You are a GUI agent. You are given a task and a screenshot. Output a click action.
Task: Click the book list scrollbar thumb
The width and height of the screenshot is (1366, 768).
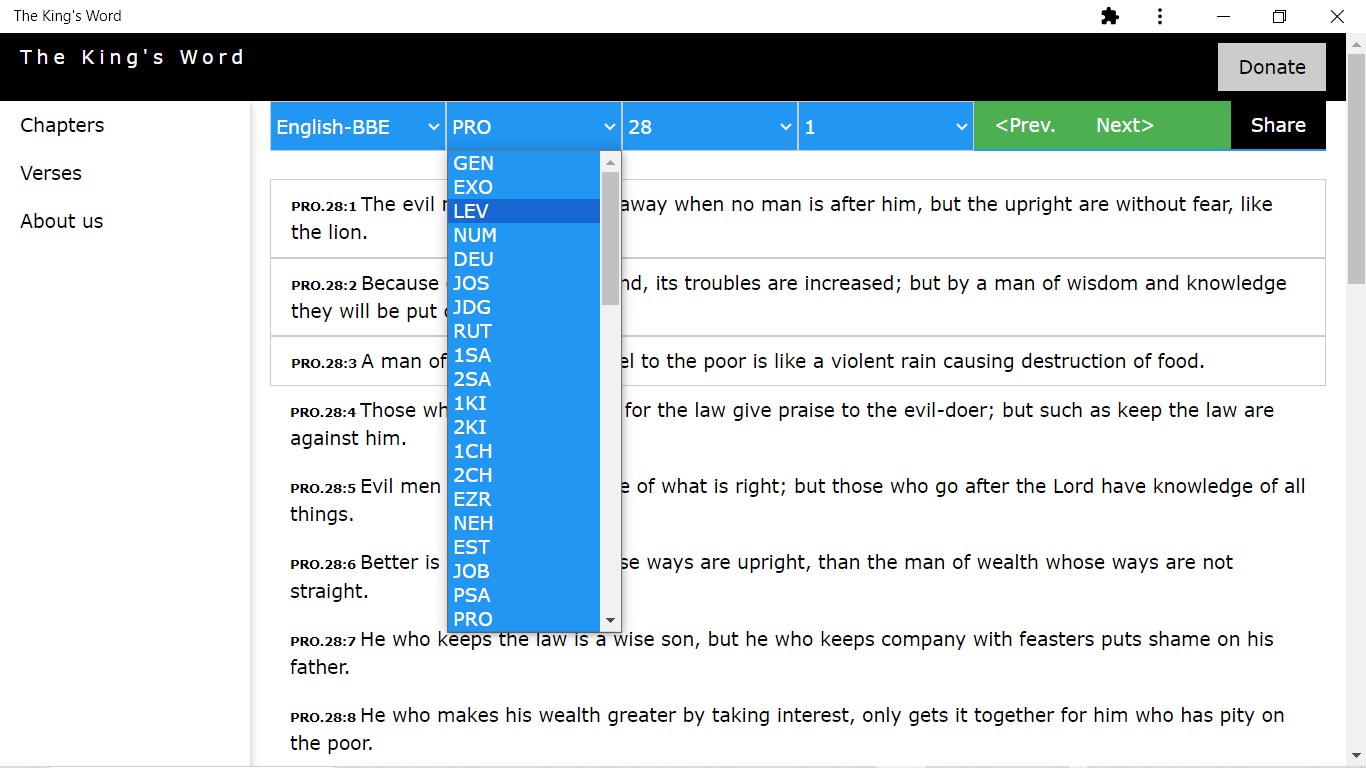pyautogui.click(x=610, y=238)
